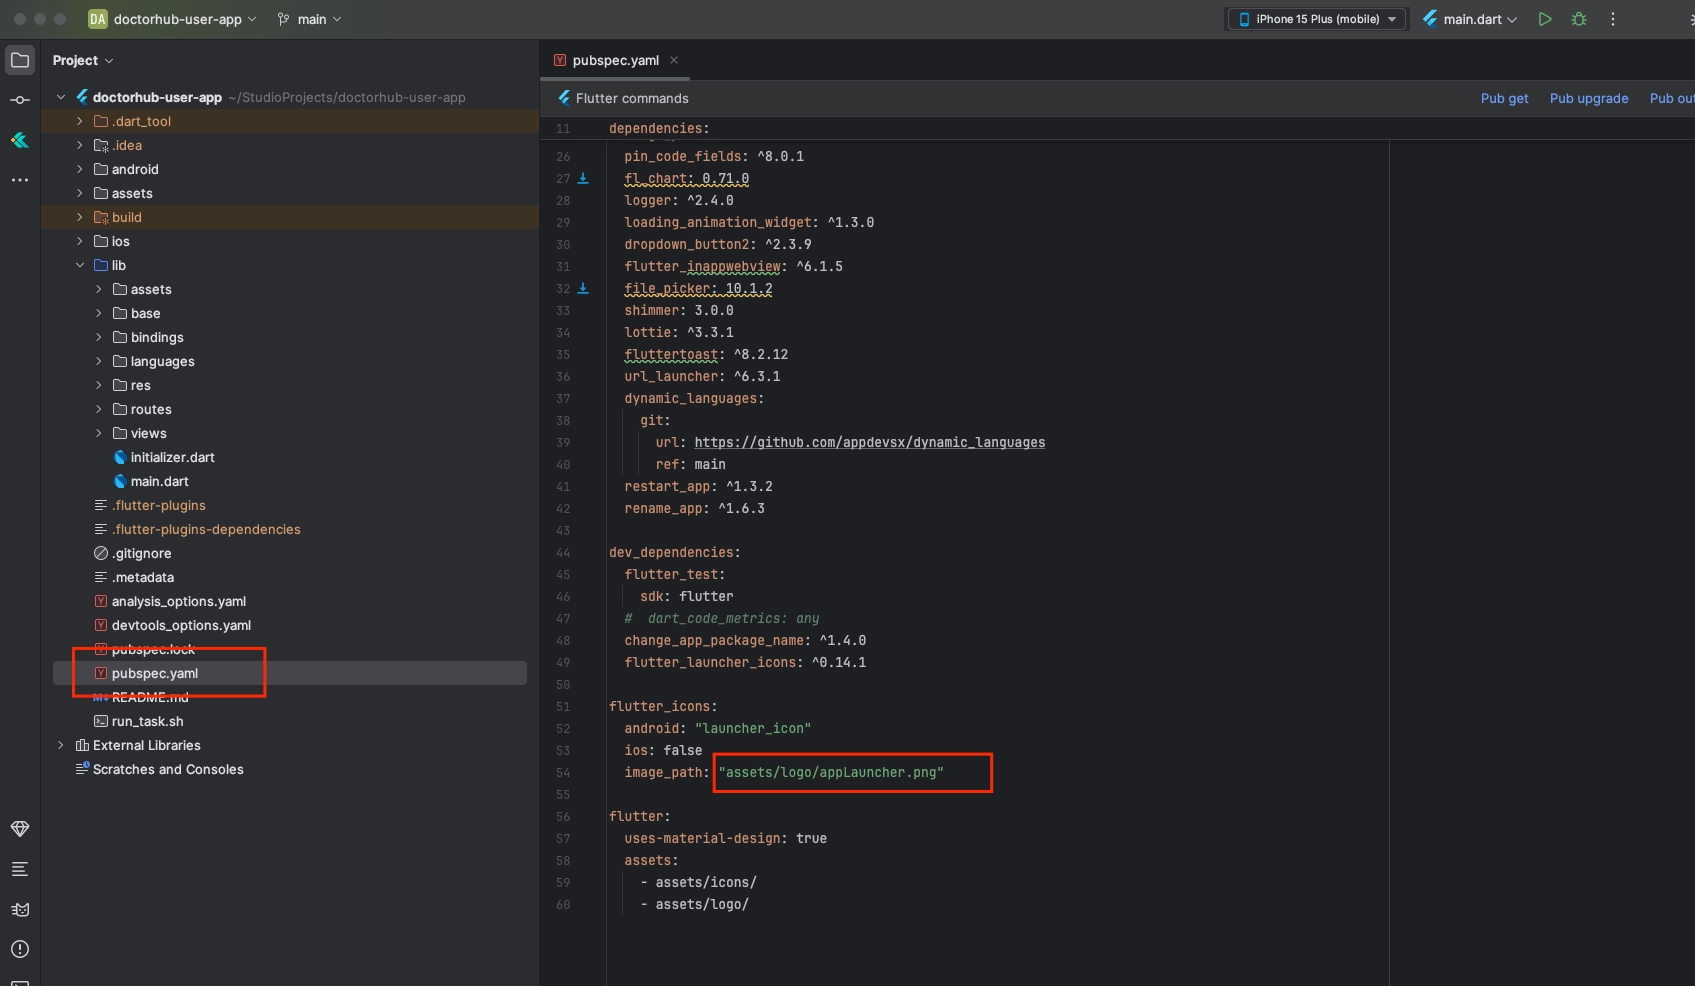The height and width of the screenshot is (986, 1695).
Task: Click the flutter_launcher_icons version text
Action: 839,662
